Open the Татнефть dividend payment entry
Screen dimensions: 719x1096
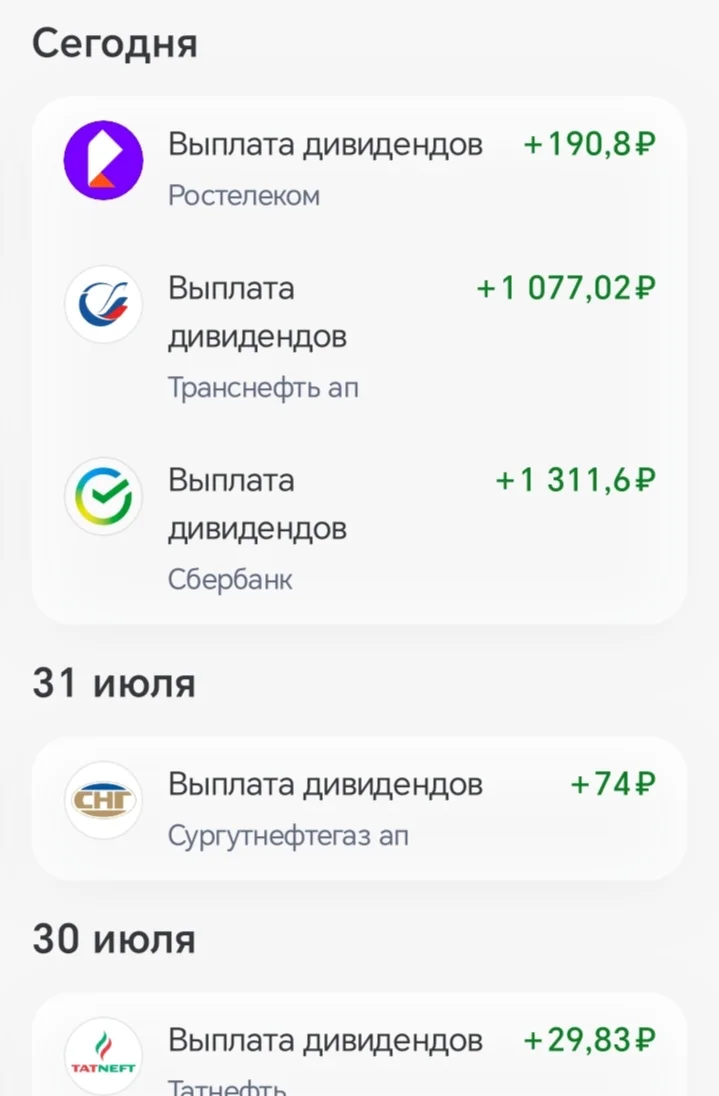click(359, 1045)
